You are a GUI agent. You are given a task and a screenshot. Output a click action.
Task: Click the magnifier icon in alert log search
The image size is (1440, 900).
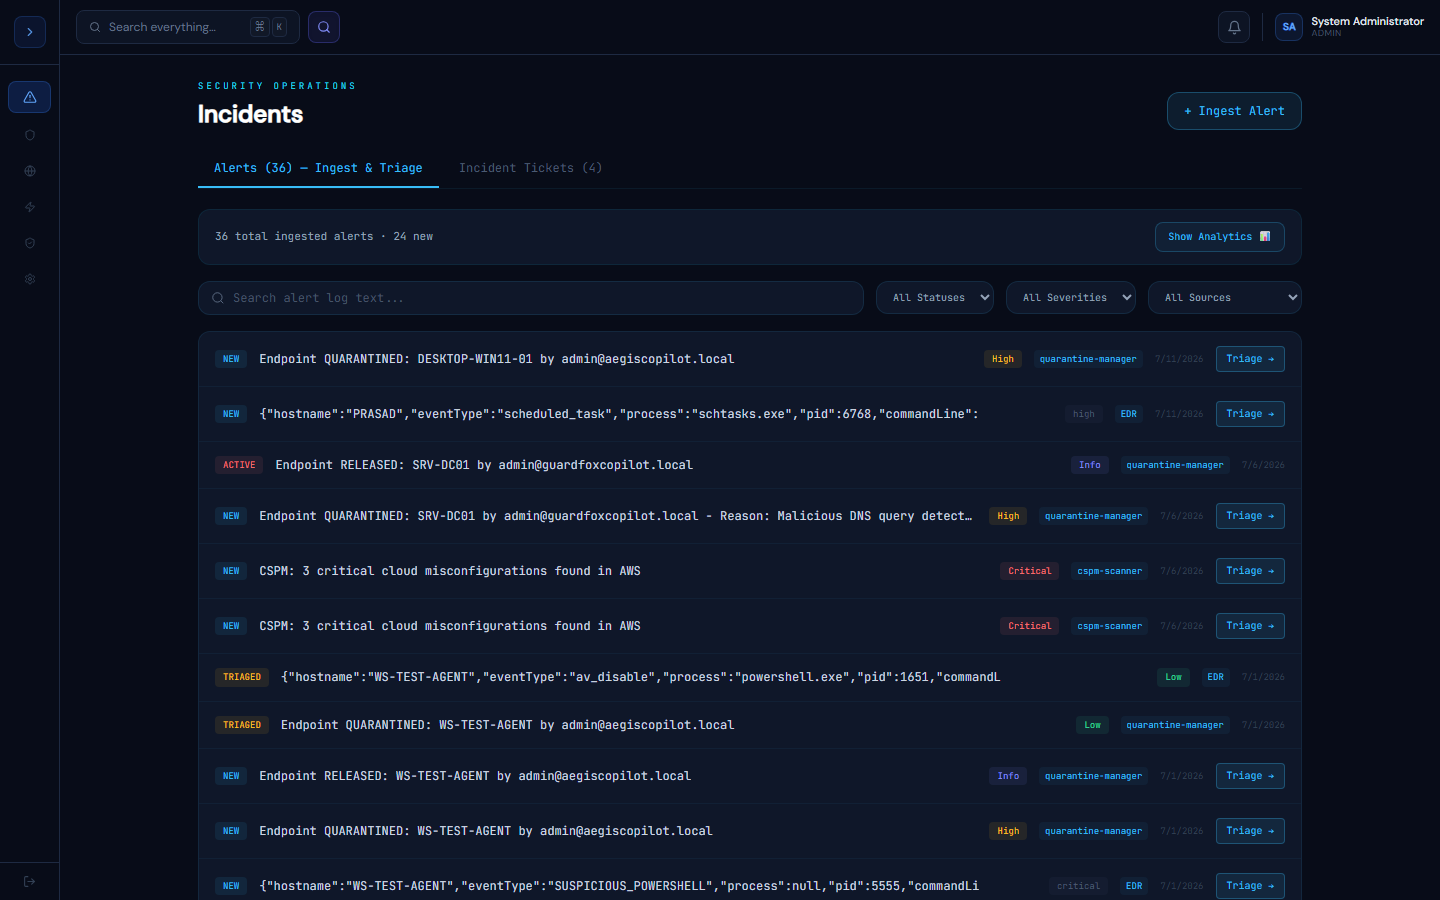[218, 298]
